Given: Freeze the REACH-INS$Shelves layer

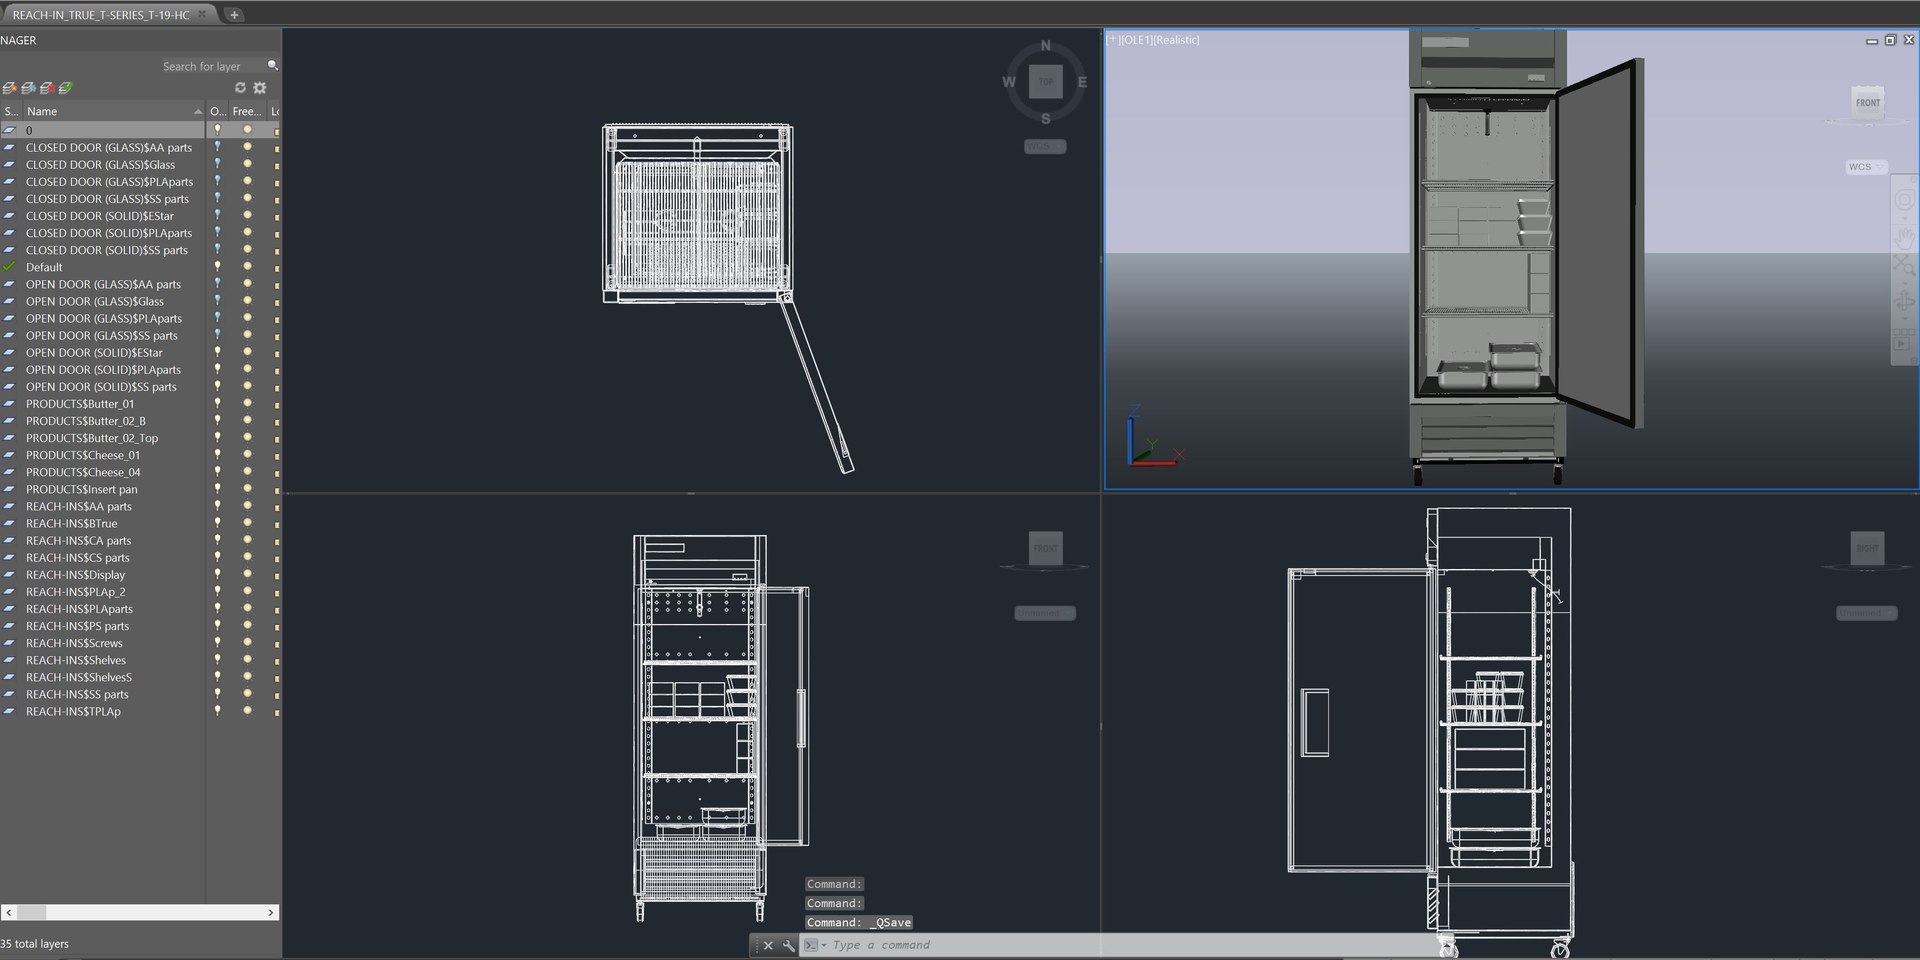Looking at the screenshot, I should coord(247,660).
